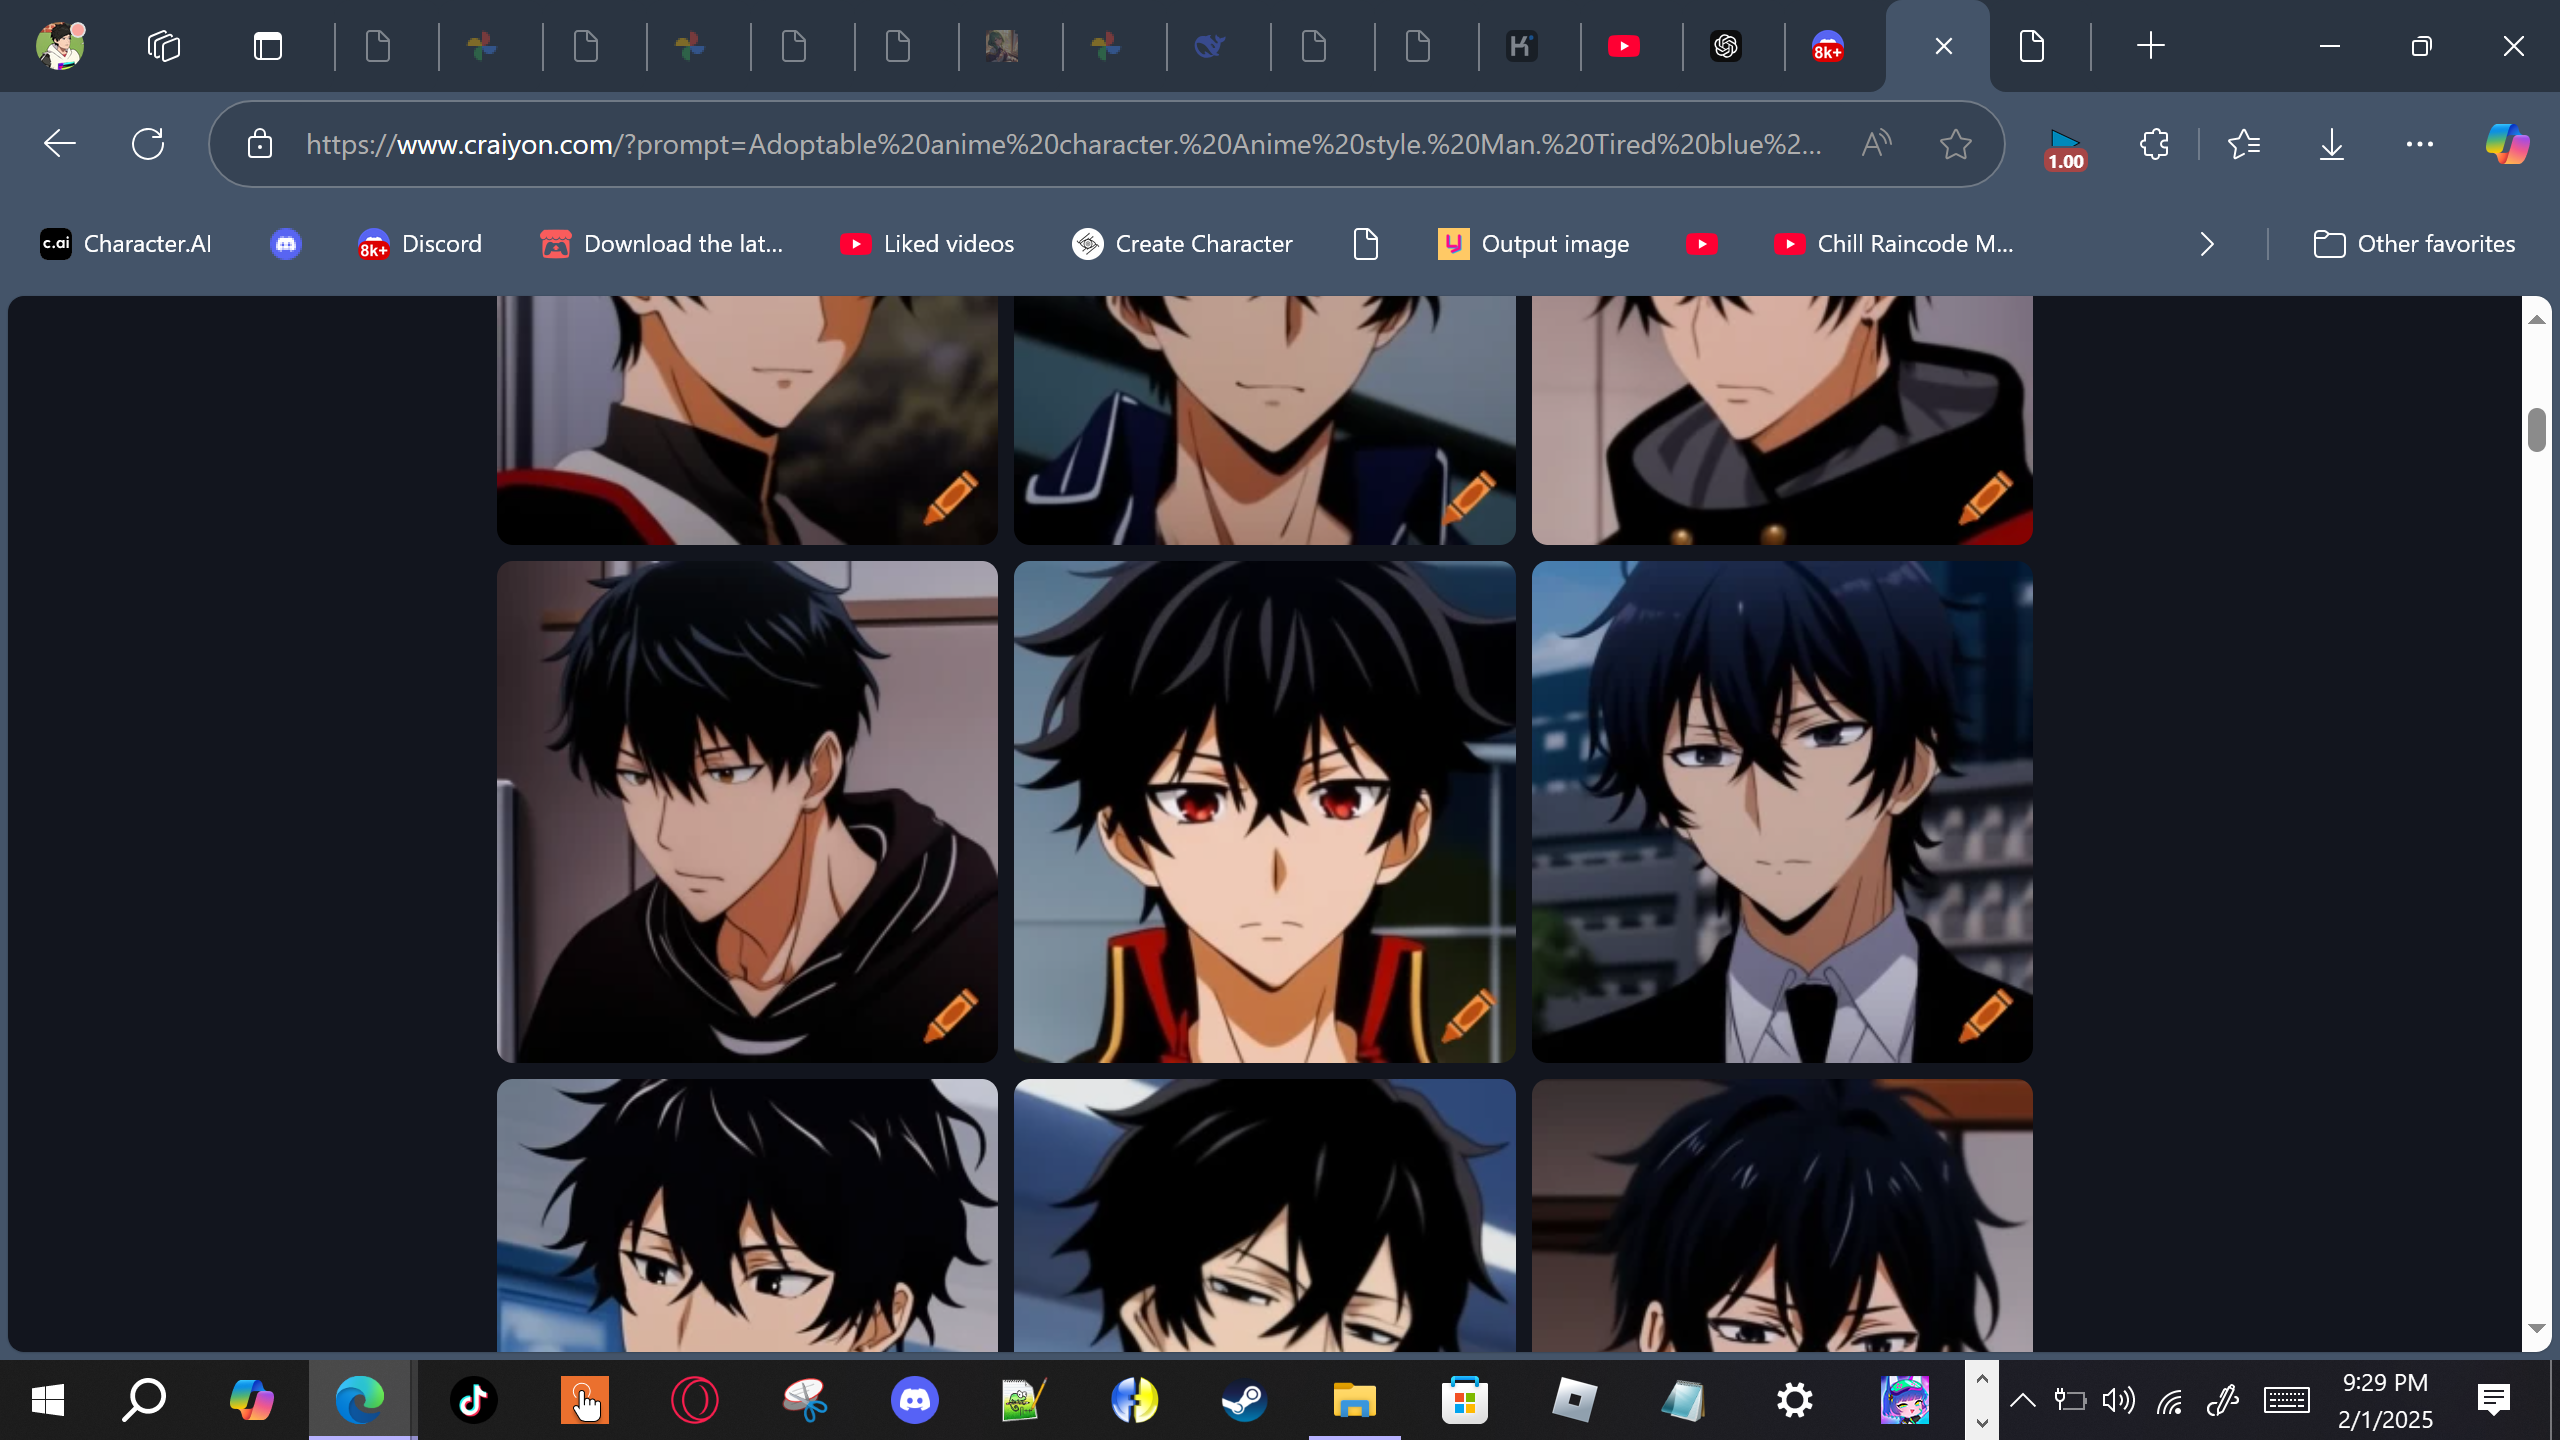Switch to the ChatGPT tab
Viewport: 2560px width, 1440px height.
coord(1726,46)
